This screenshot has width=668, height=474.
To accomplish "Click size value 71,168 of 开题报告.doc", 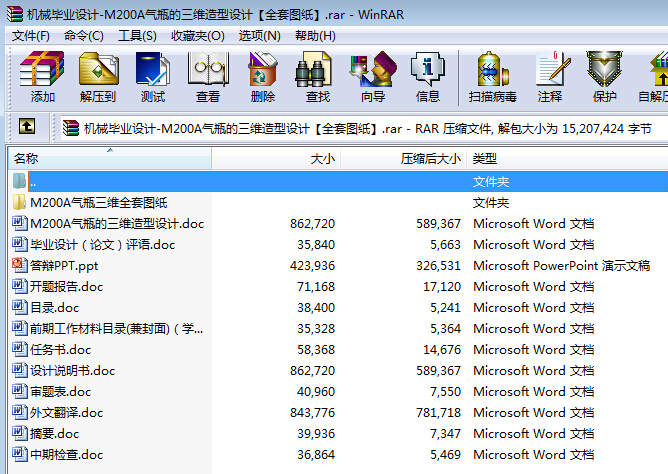I will [316, 287].
